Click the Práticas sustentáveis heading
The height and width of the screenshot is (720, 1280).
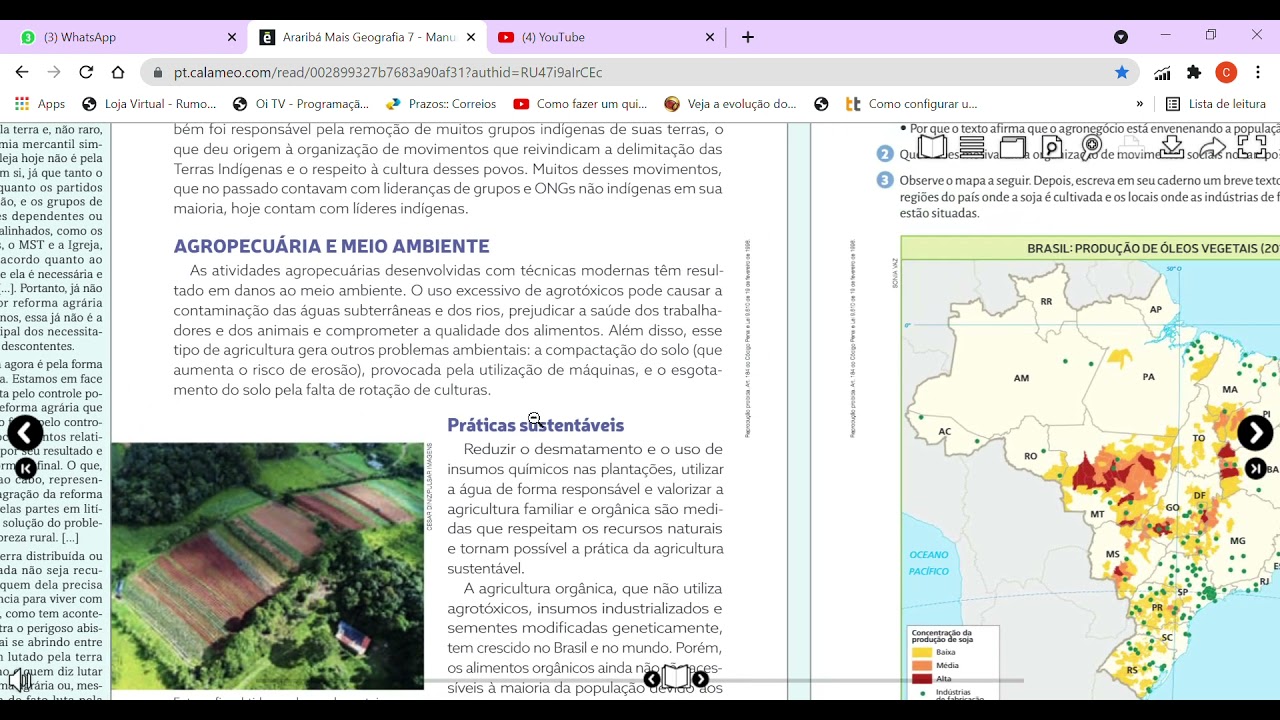click(535, 425)
